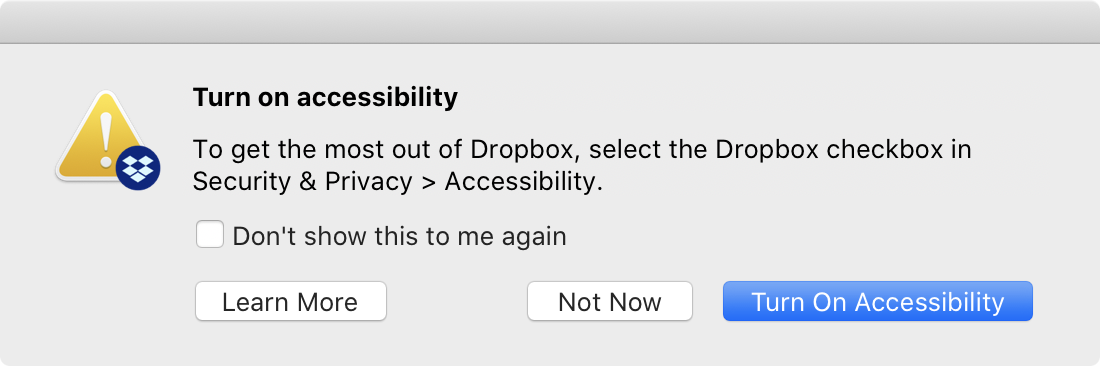
Task: Click the word 'Accessibility.' in the description
Action: 524,182
